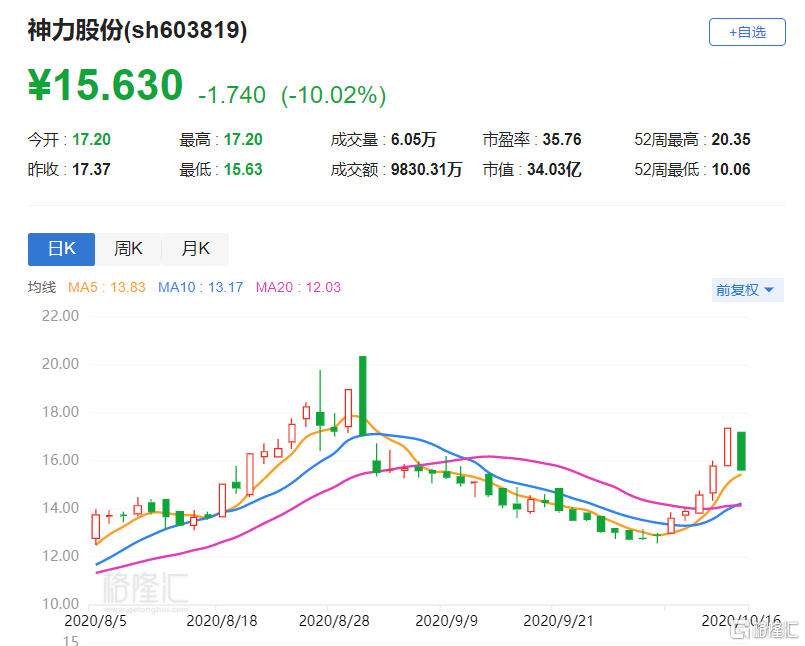Switch to the 周K weekly chart tab
This screenshot has height=646, width=805.
tap(128, 249)
